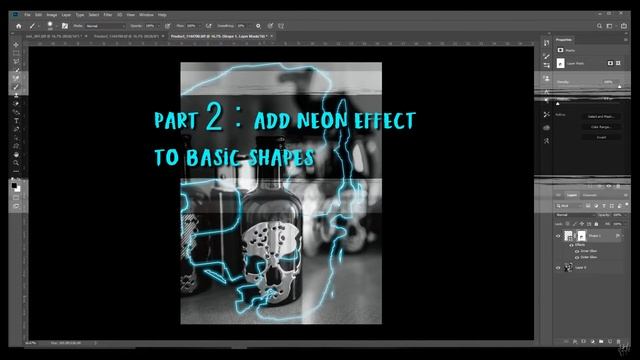This screenshot has width=640, height=360.
Task: Create new adjustment layer icon
Action: [593, 341]
